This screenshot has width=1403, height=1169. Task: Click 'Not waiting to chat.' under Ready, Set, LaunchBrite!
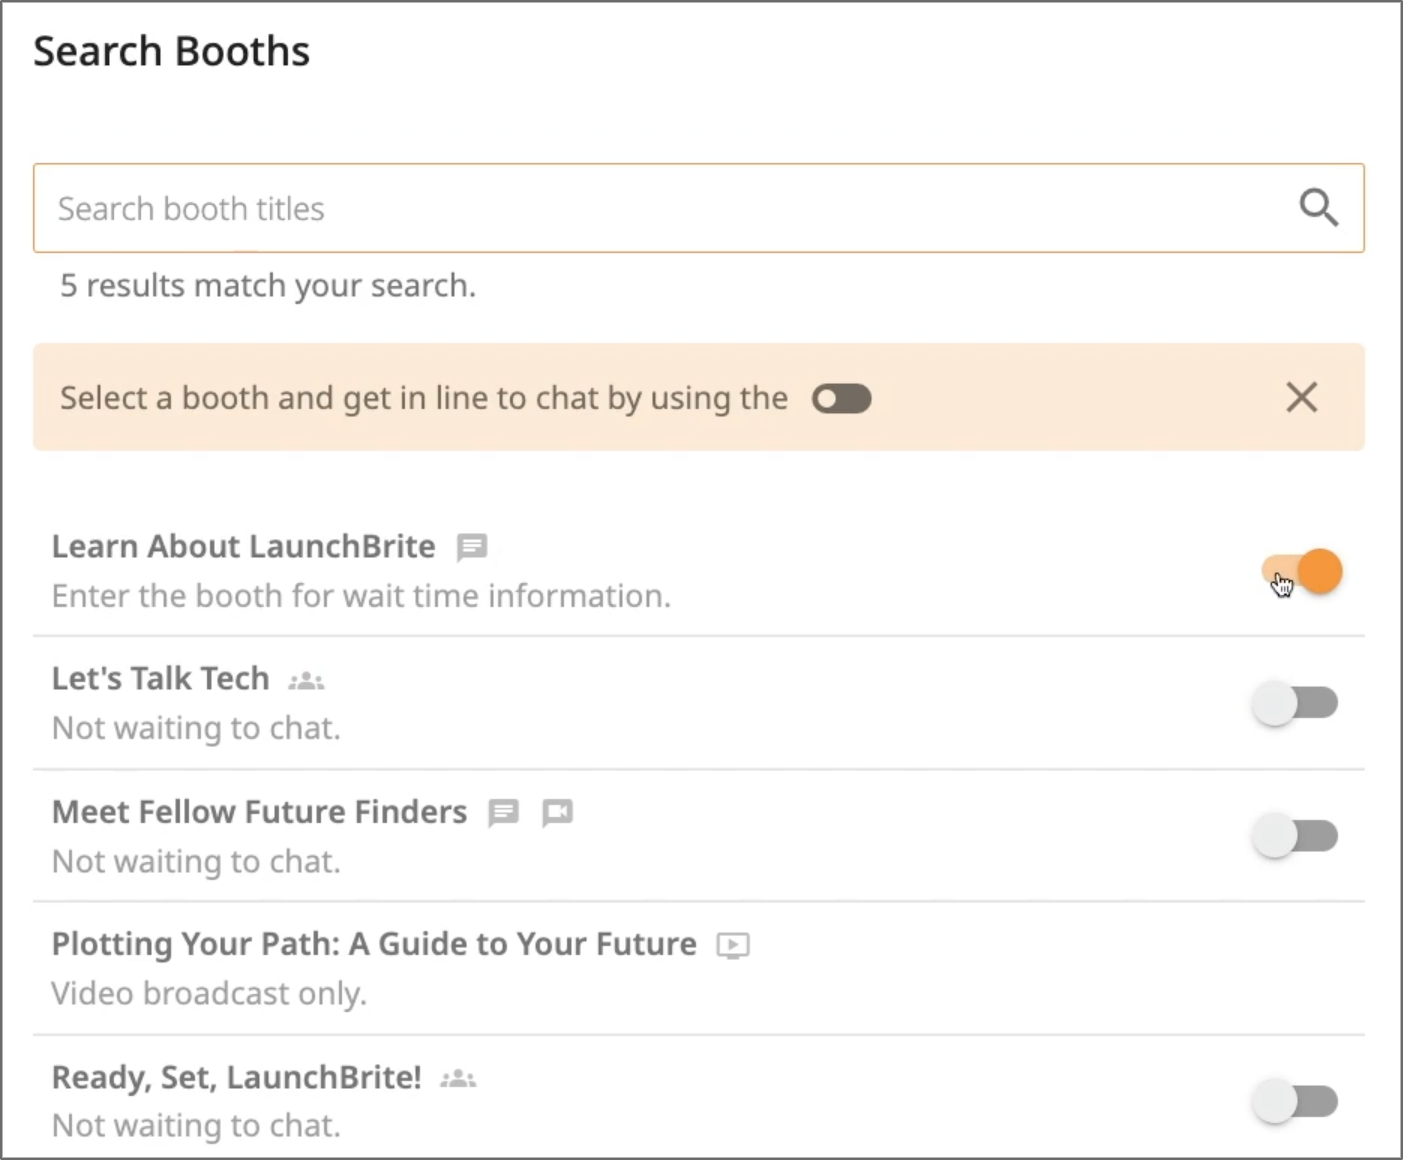click(196, 1126)
